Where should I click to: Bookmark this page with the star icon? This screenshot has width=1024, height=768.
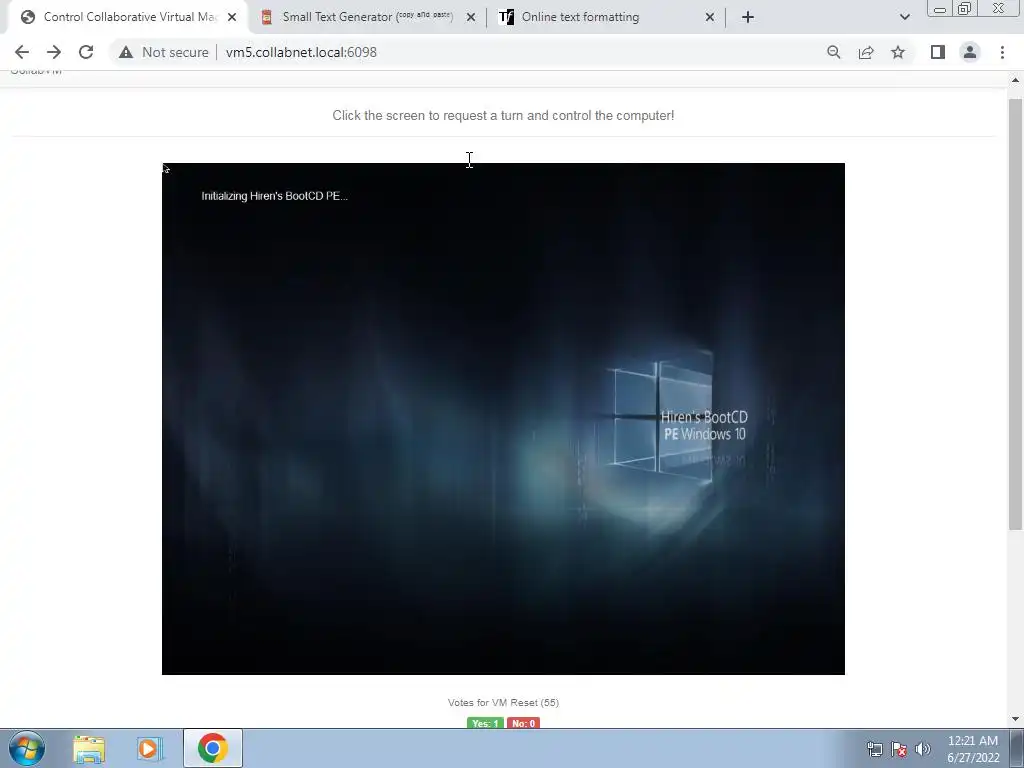(898, 52)
